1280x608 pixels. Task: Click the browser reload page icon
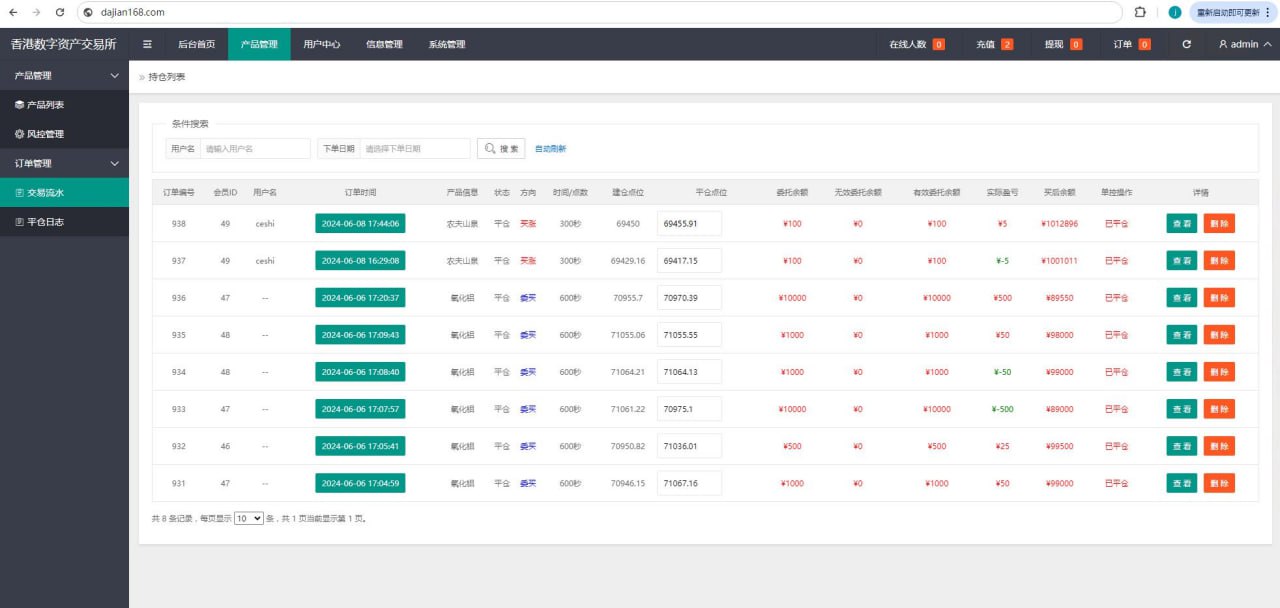60,12
